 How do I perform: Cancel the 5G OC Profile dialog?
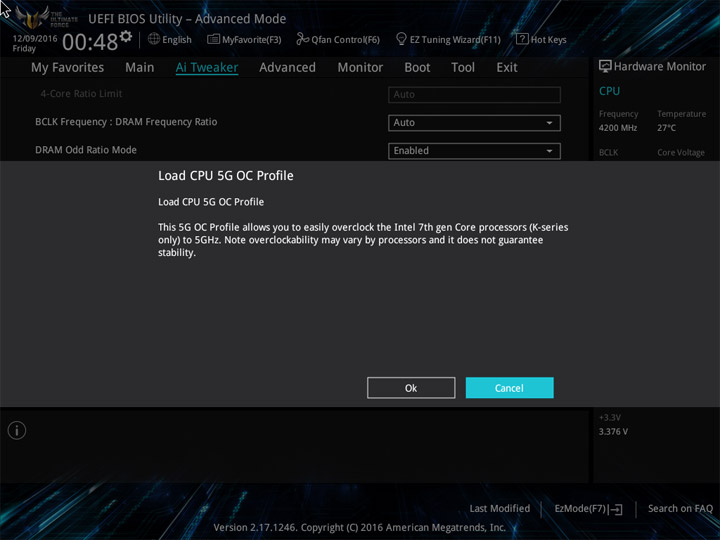509,388
